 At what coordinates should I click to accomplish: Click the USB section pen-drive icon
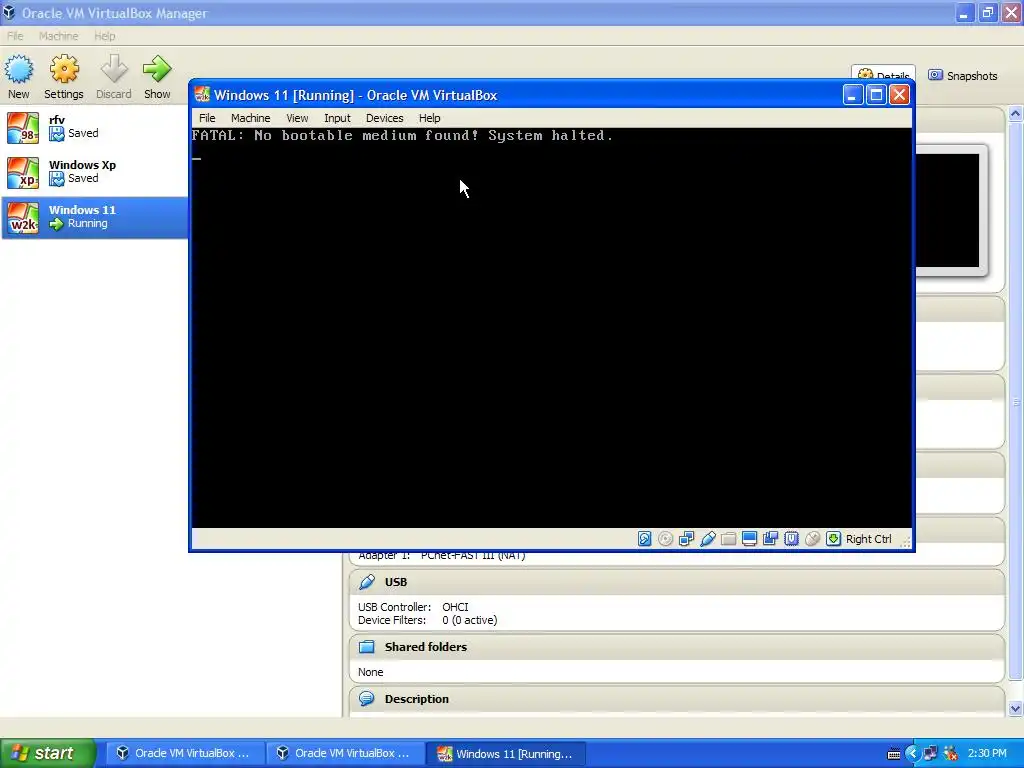tap(367, 582)
